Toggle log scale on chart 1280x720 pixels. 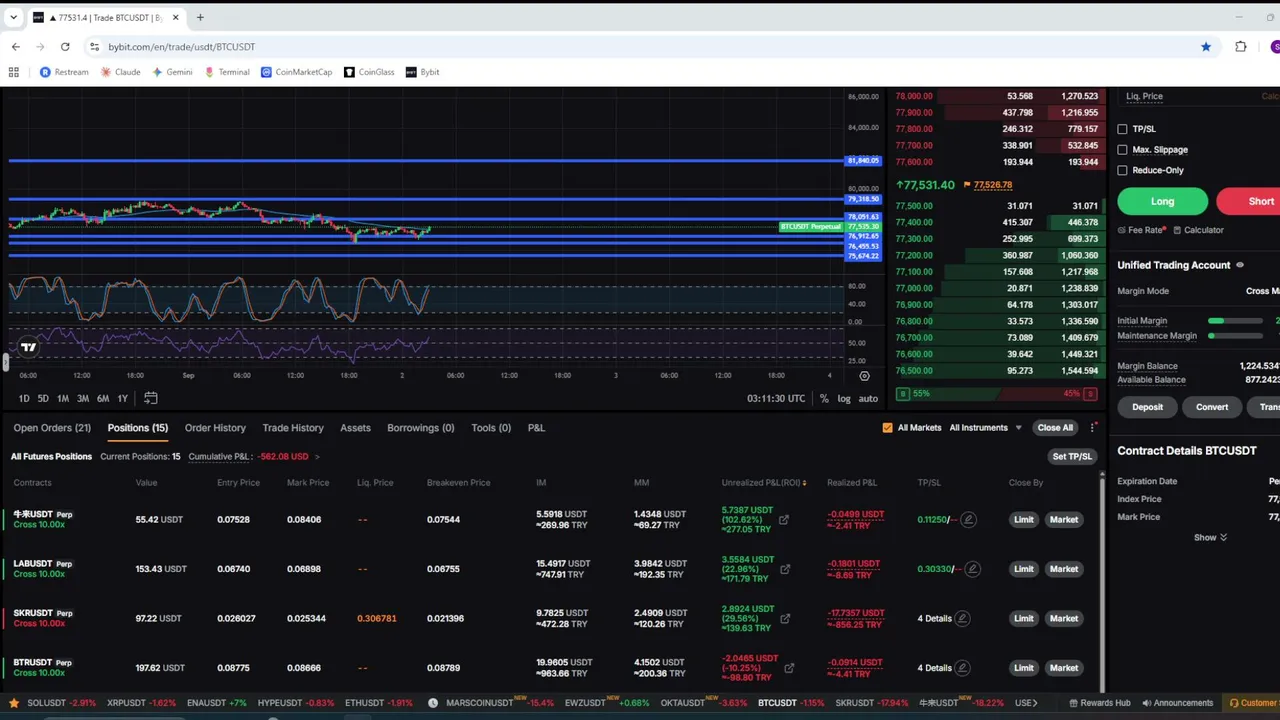[844, 398]
